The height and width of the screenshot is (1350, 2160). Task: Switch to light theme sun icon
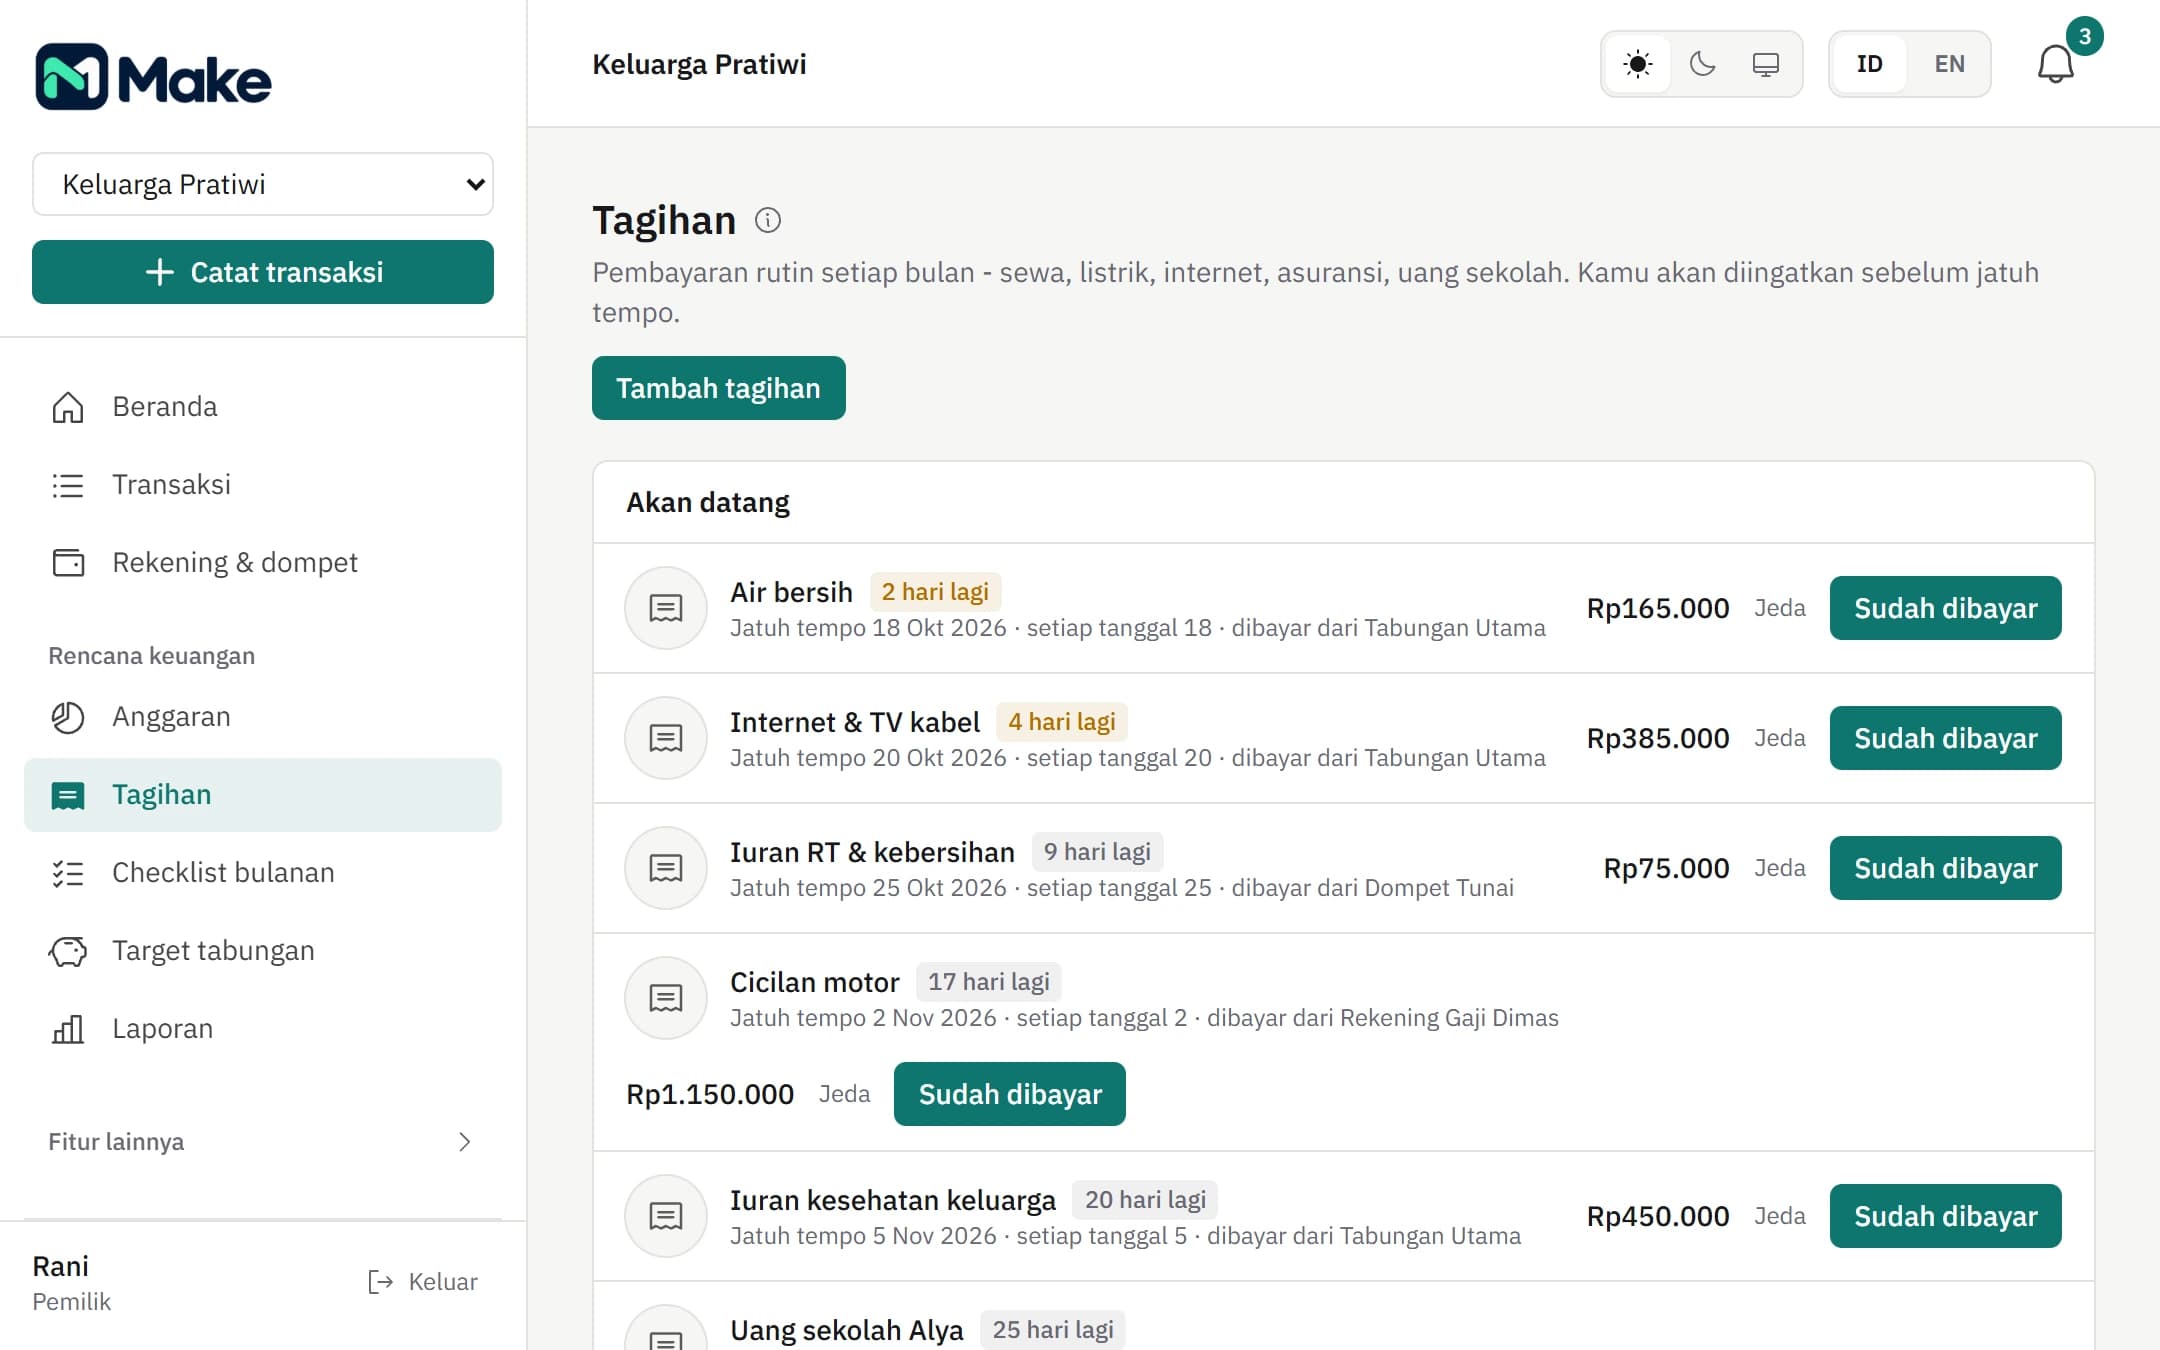pyautogui.click(x=1638, y=64)
